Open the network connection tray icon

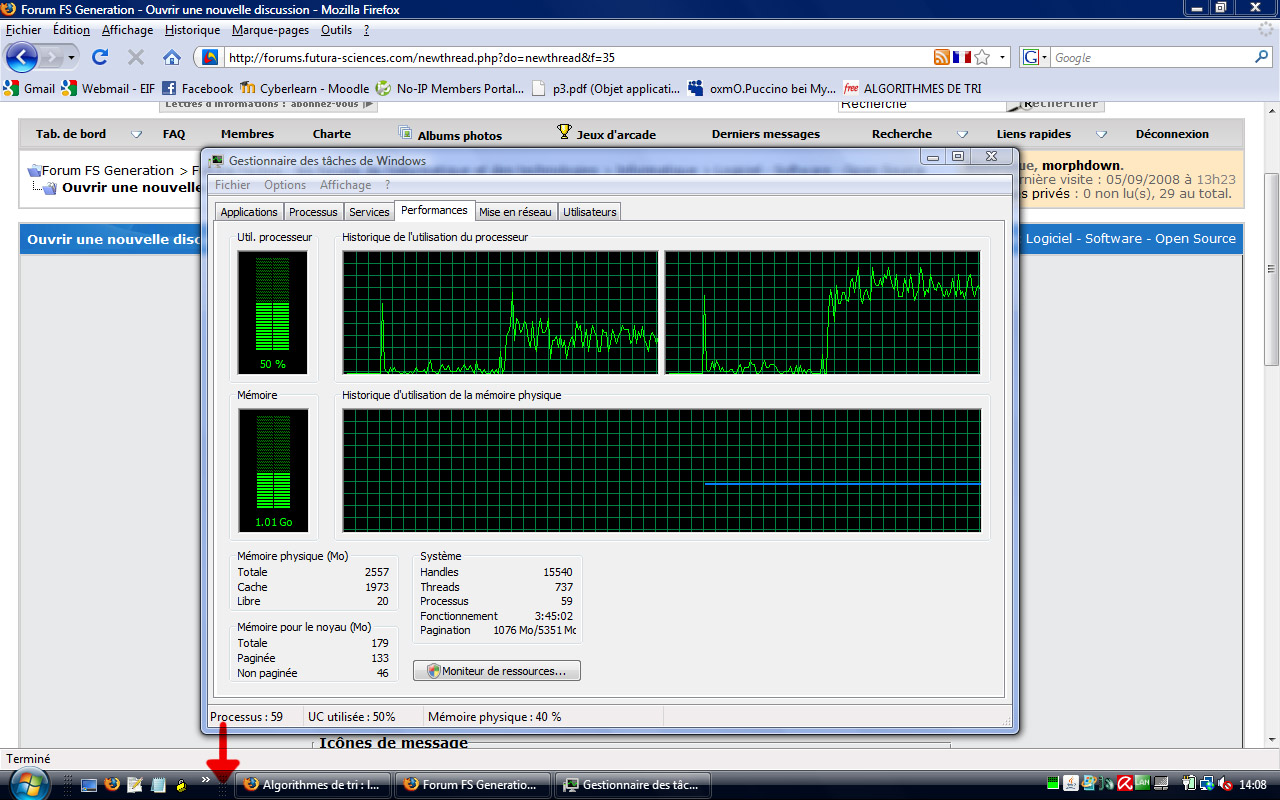pos(1207,784)
